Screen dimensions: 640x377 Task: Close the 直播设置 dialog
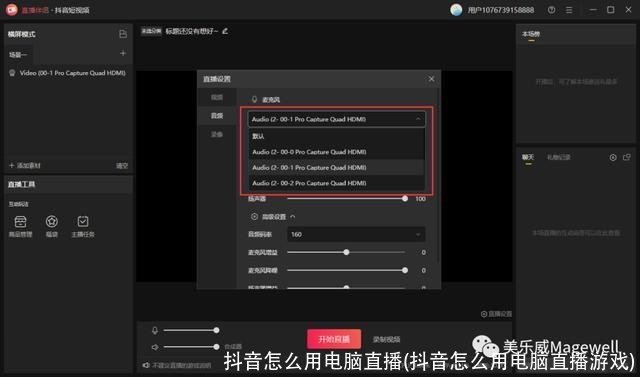tap(431, 79)
